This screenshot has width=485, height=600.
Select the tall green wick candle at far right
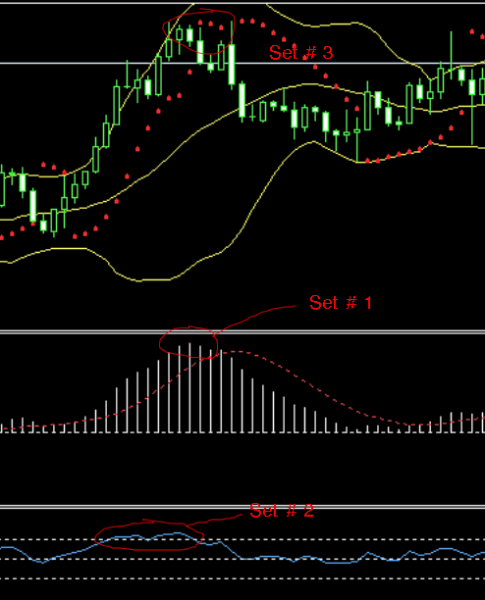[451, 57]
